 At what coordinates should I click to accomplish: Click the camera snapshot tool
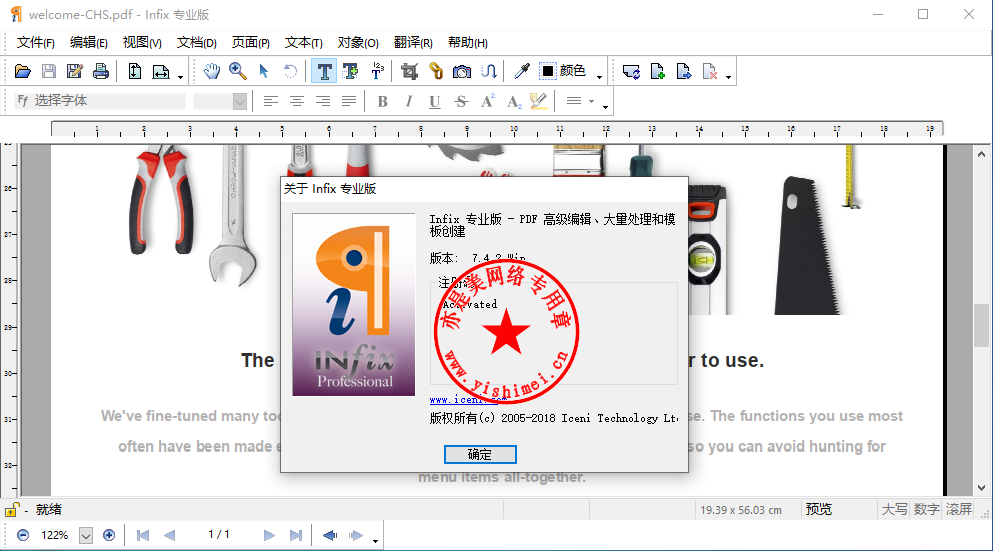(462, 71)
